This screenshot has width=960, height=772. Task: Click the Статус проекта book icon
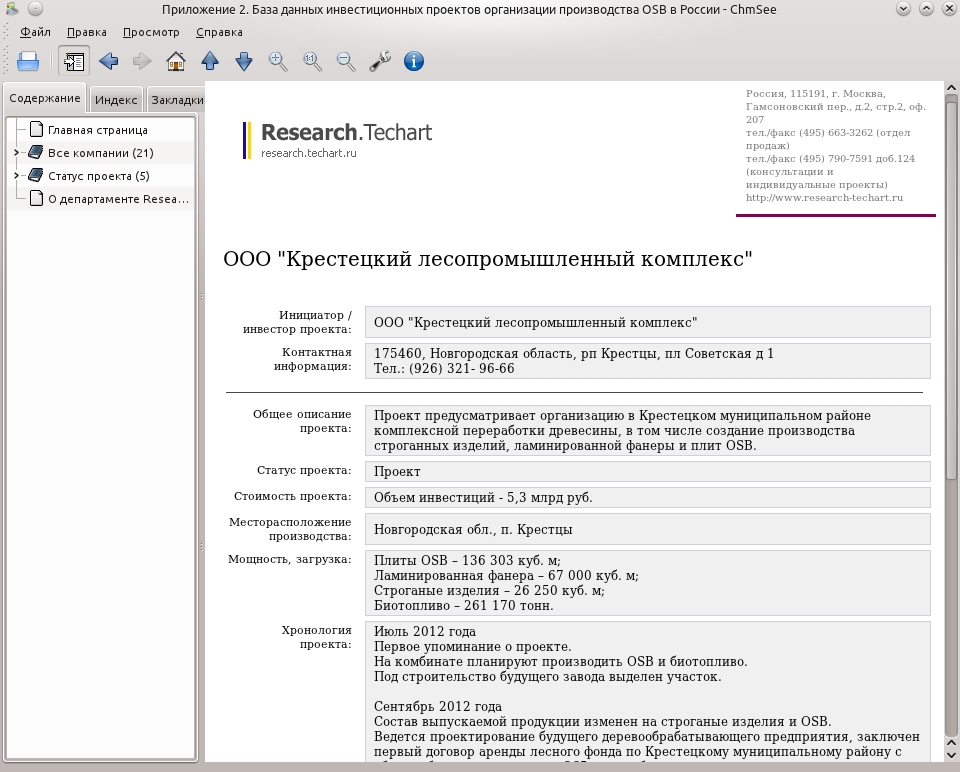36,176
